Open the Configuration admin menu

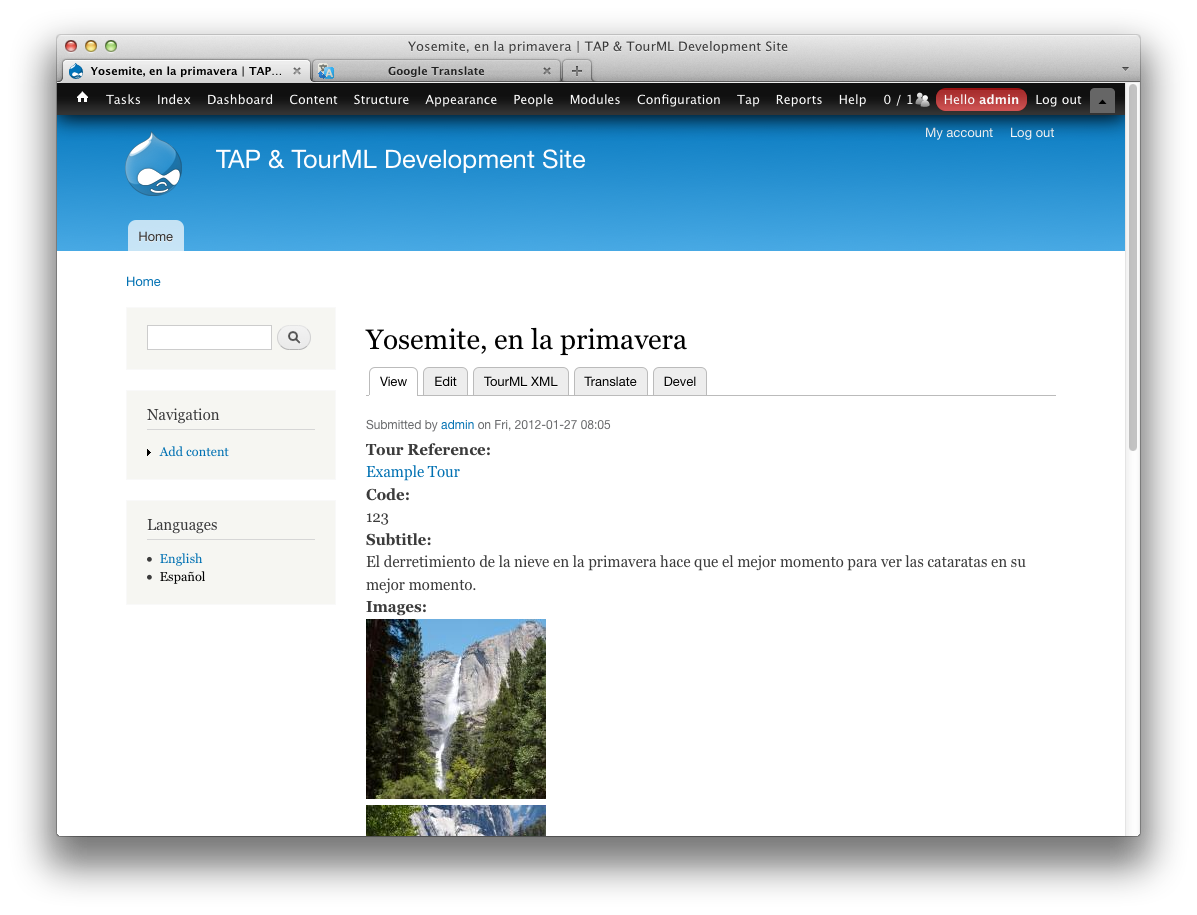(x=678, y=100)
